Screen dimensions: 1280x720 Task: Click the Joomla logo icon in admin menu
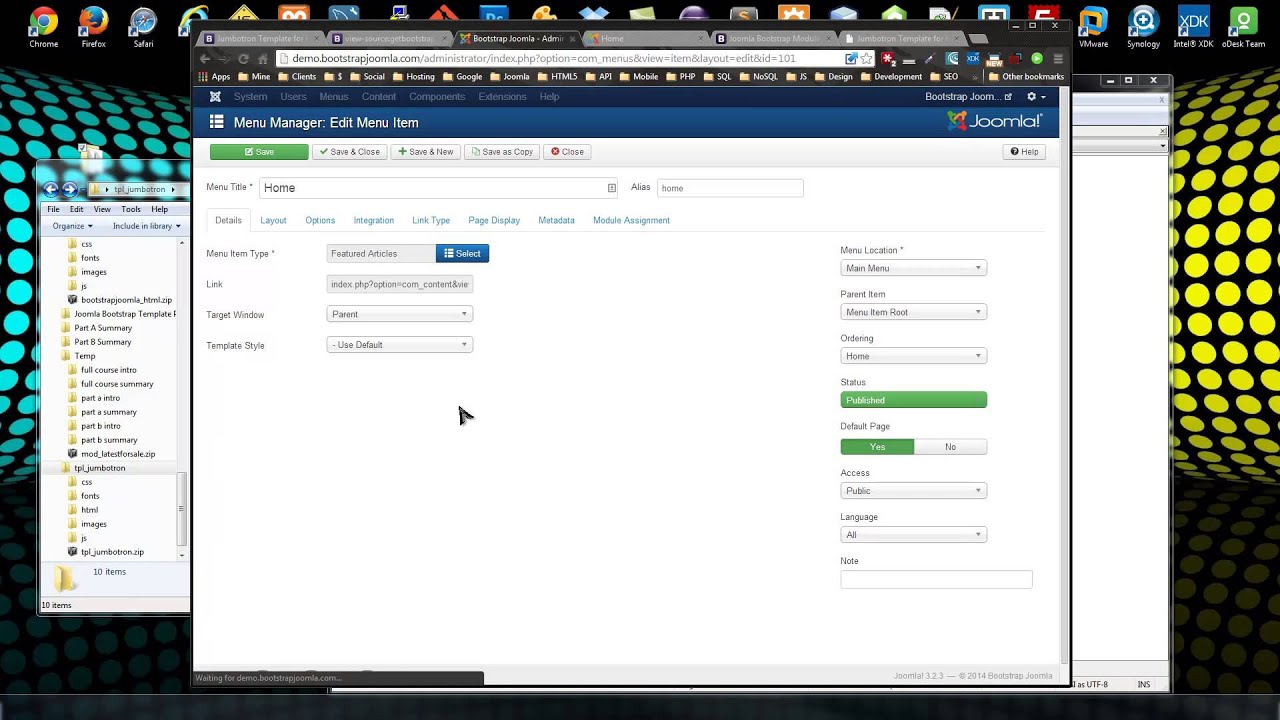coord(215,97)
